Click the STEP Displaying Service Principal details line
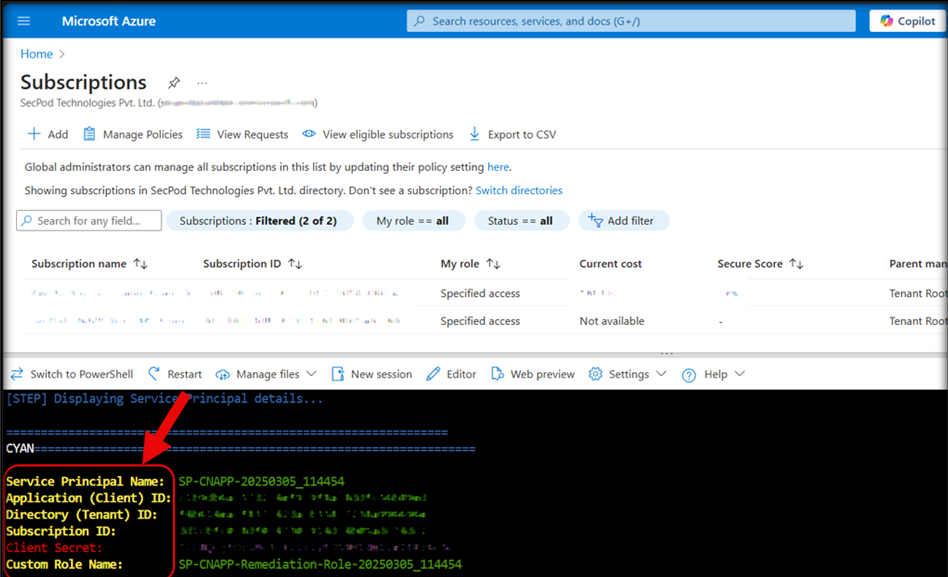The height and width of the screenshot is (577, 948). tap(164, 399)
